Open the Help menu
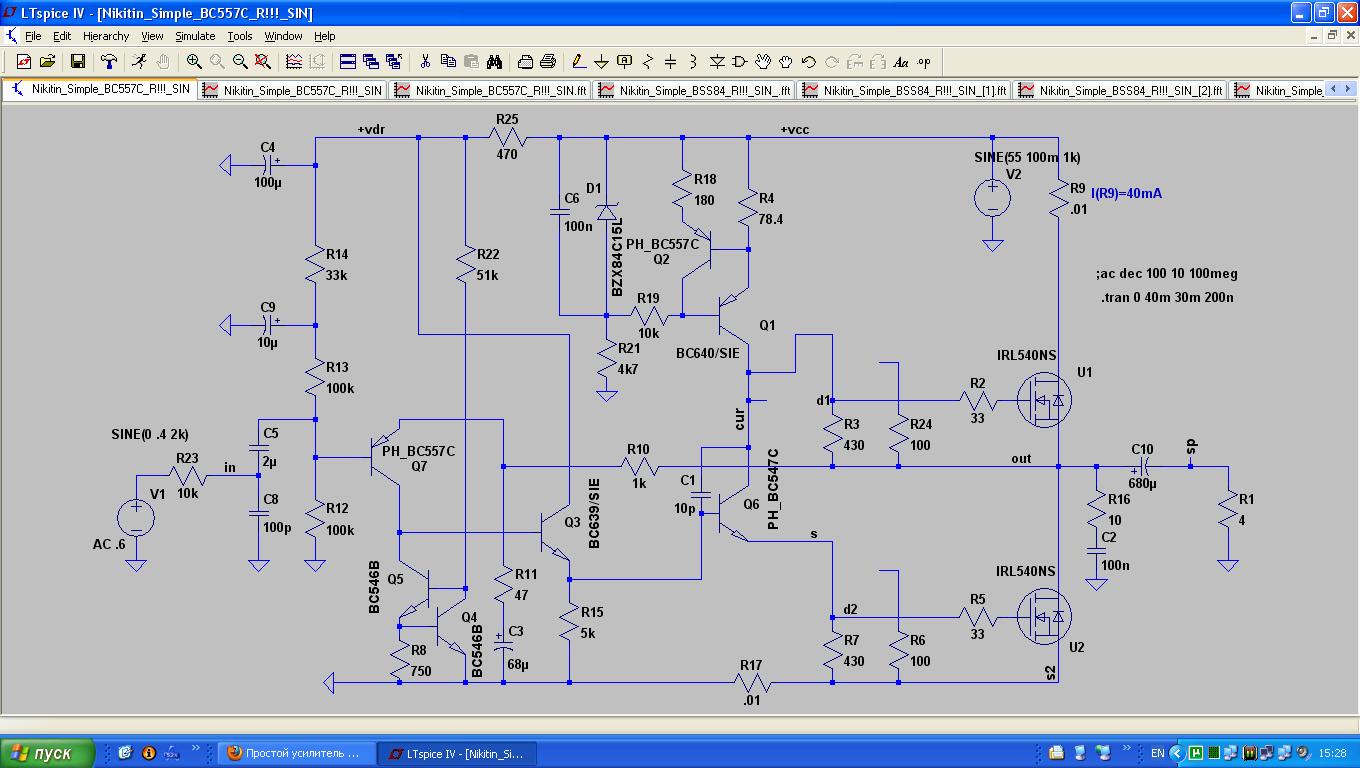 325,36
